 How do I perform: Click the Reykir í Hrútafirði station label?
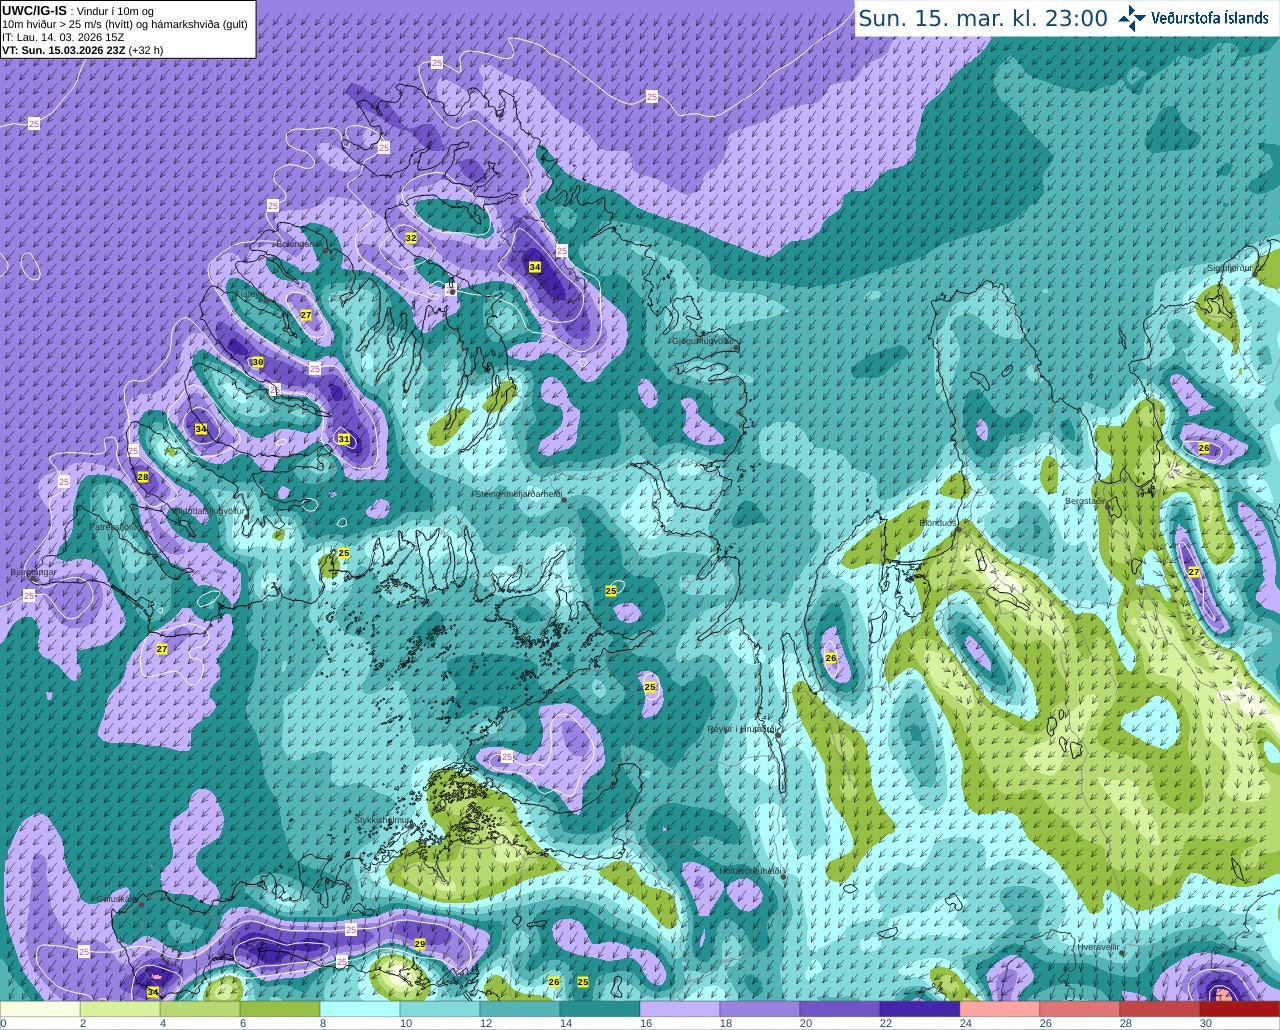pyautogui.click(x=742, y=729)
